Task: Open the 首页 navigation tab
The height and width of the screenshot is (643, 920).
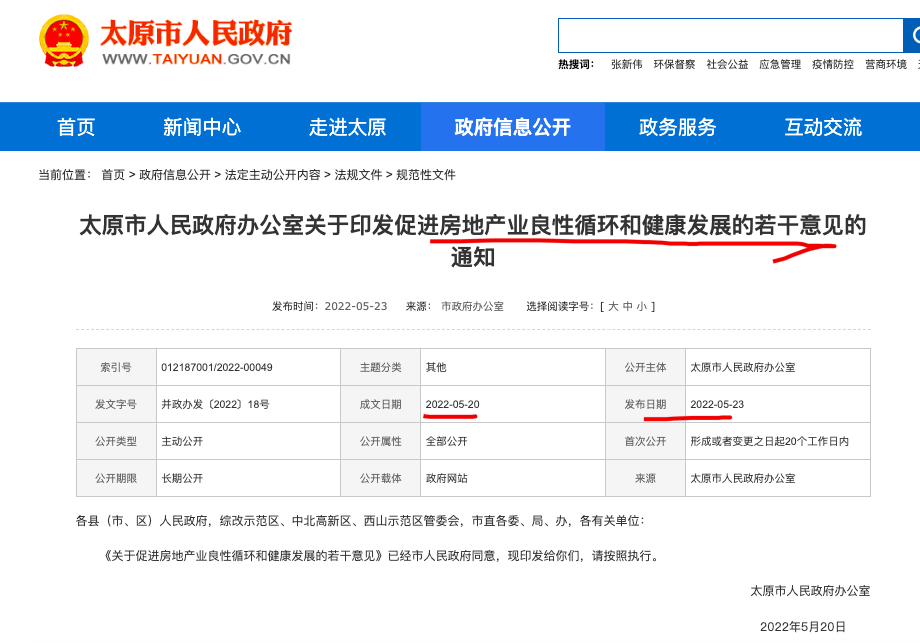Action: tap(76, 127)
